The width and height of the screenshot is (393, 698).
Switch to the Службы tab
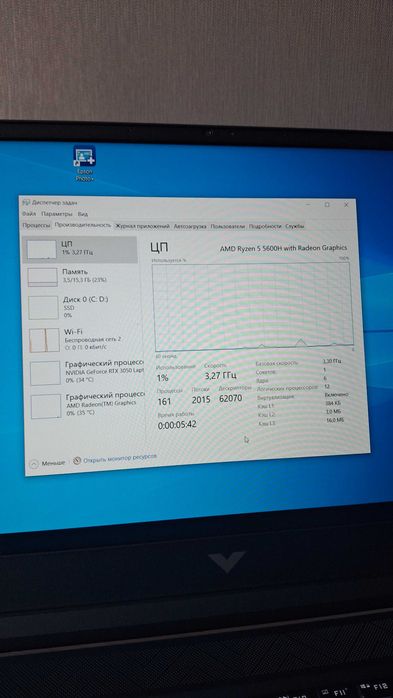pos(295,226)
